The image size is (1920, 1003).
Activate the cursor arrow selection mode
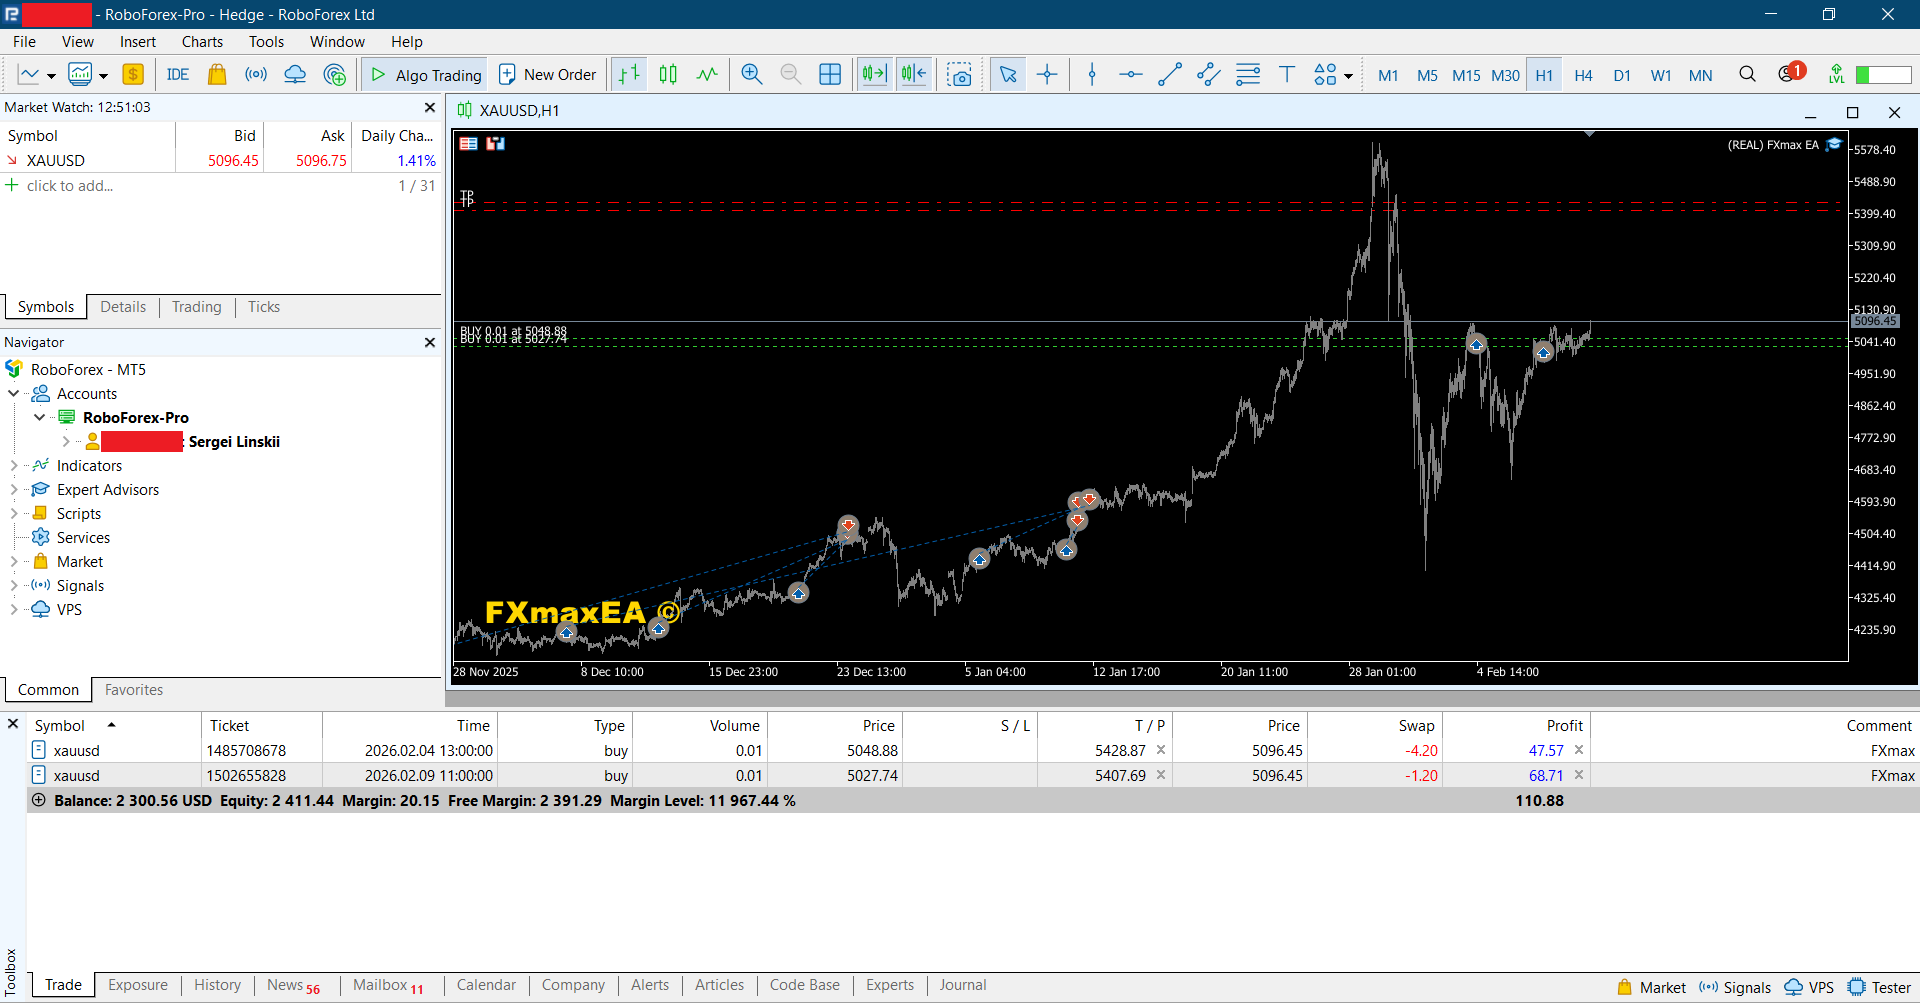tap(1008, 74)
